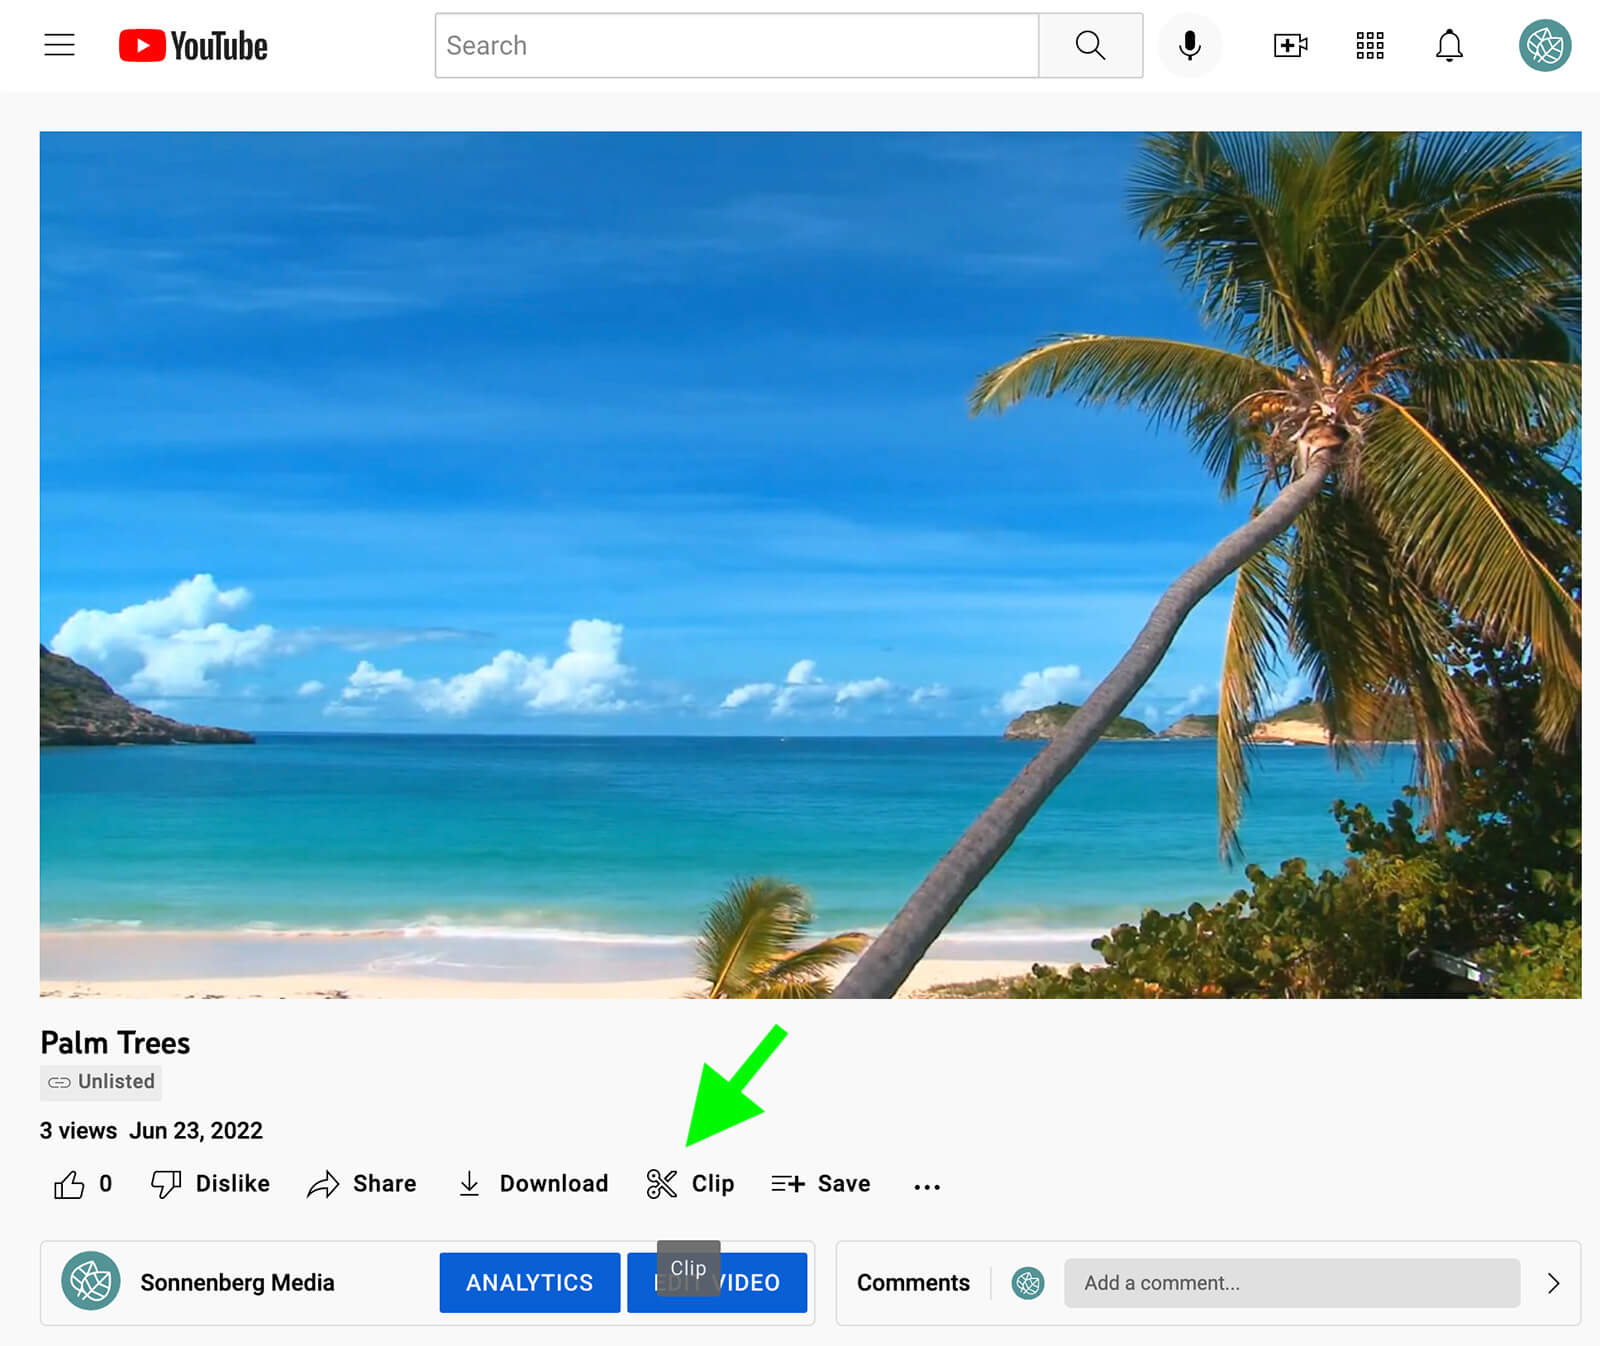Expand comments with the chevron arrow

click(x=1553, y=1283)
